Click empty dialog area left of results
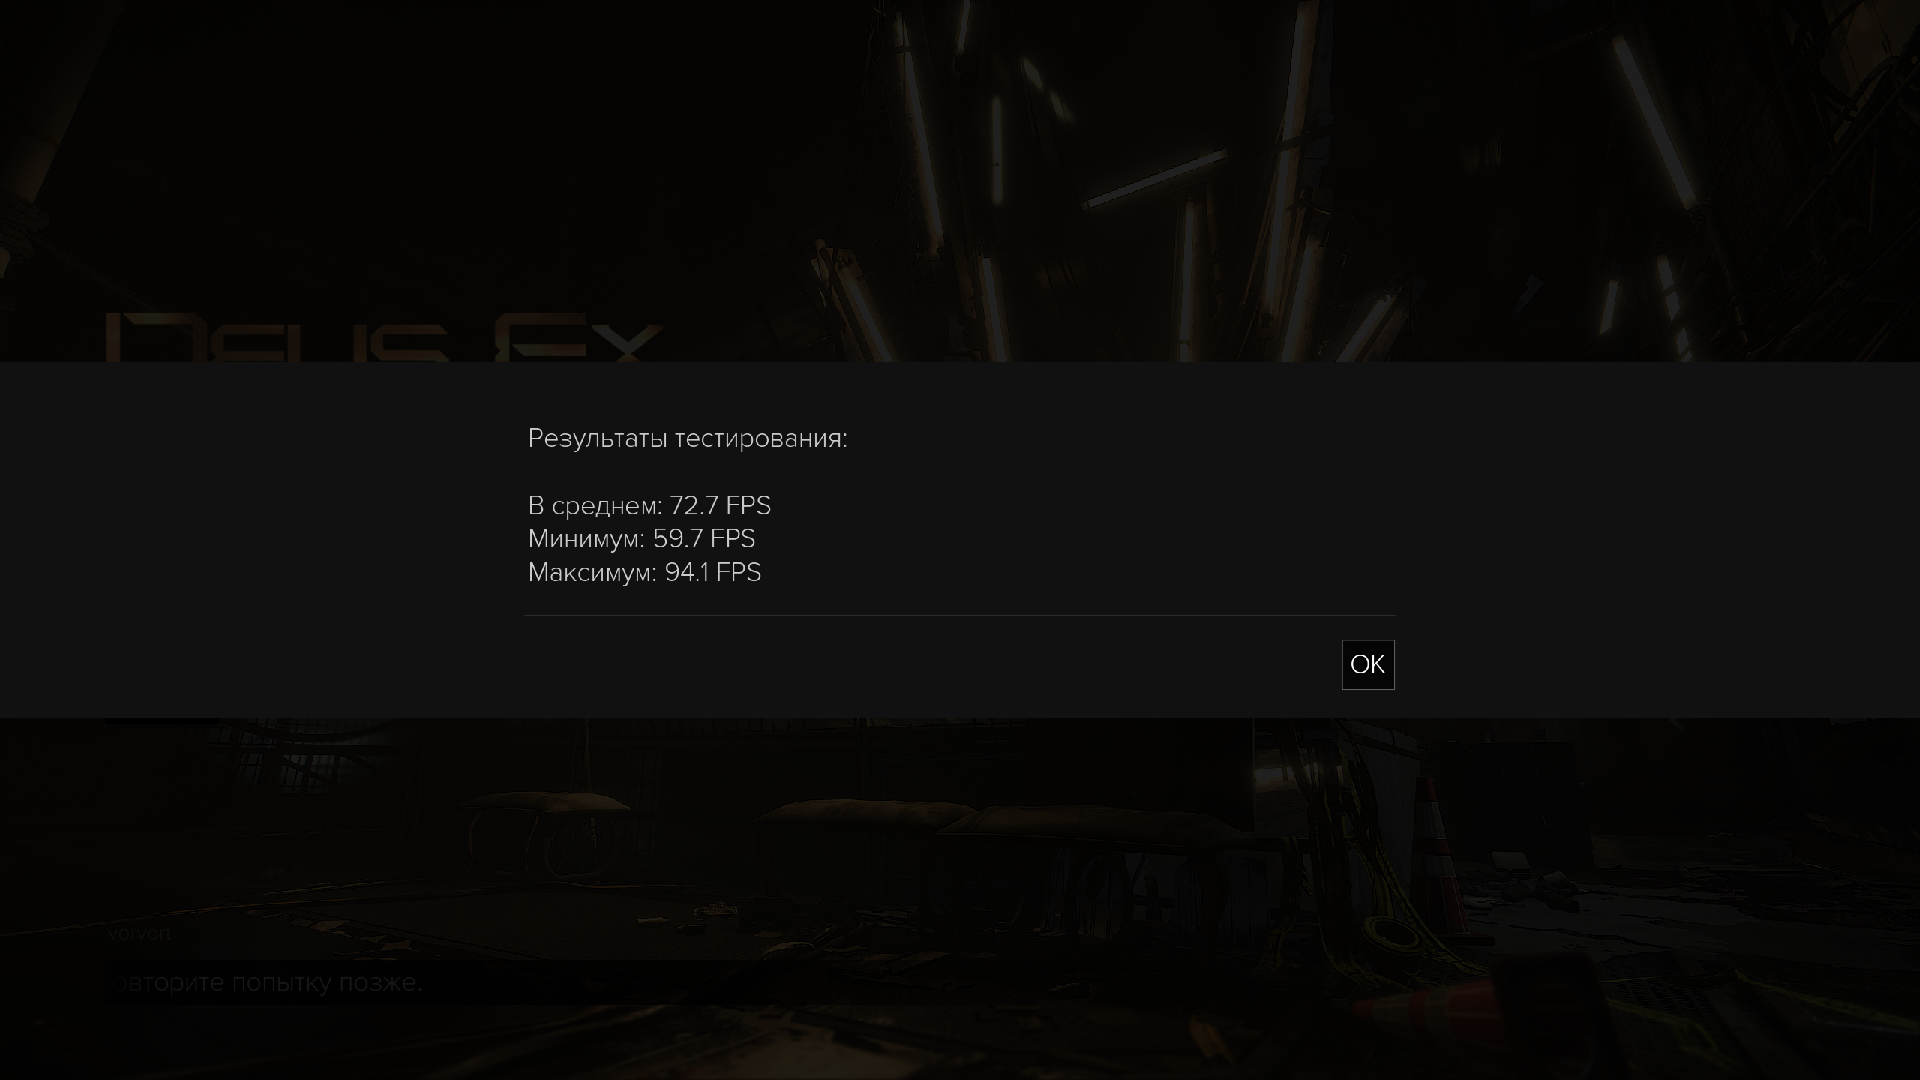The width and height of the screenshot is (1920, 1080). coord(260,540)
